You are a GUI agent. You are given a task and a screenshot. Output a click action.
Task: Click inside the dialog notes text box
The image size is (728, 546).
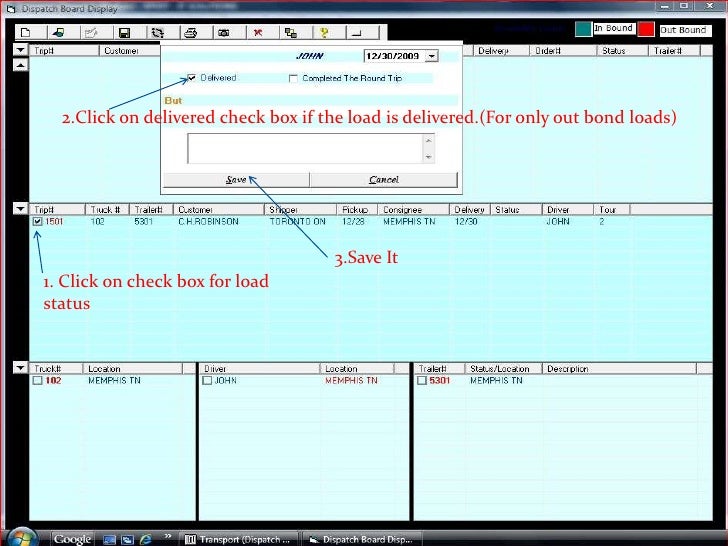pos(305,149)
